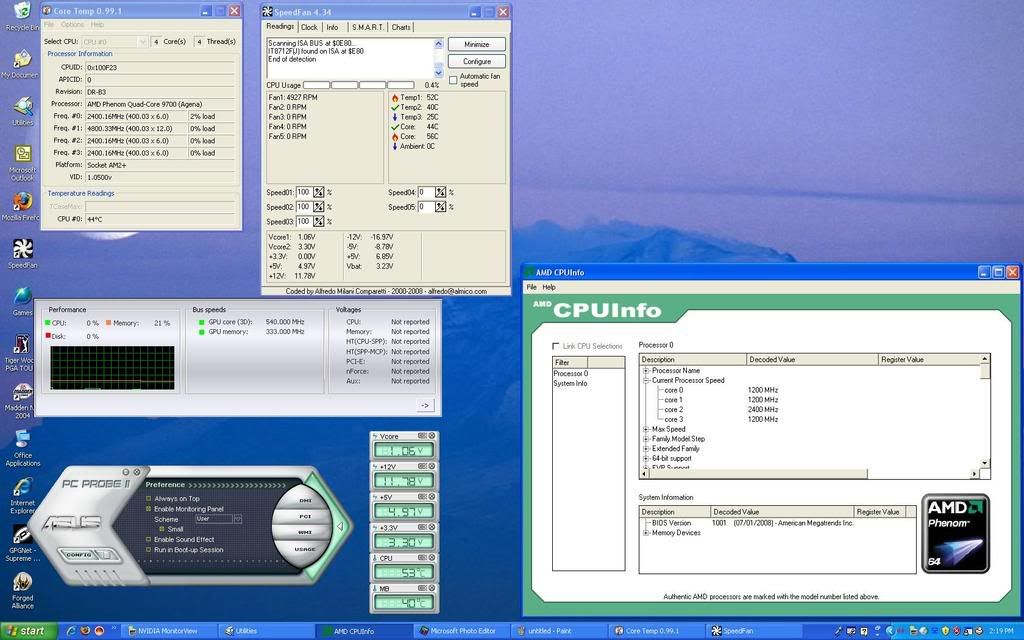Toggle Run in Boot-up Session in PC Probe
1024x640 pixels.
click(149, 550)
